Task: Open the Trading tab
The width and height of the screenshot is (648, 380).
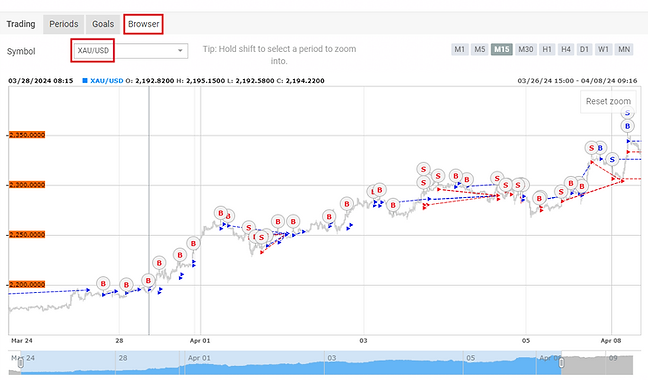Action: tap(21, 24)
